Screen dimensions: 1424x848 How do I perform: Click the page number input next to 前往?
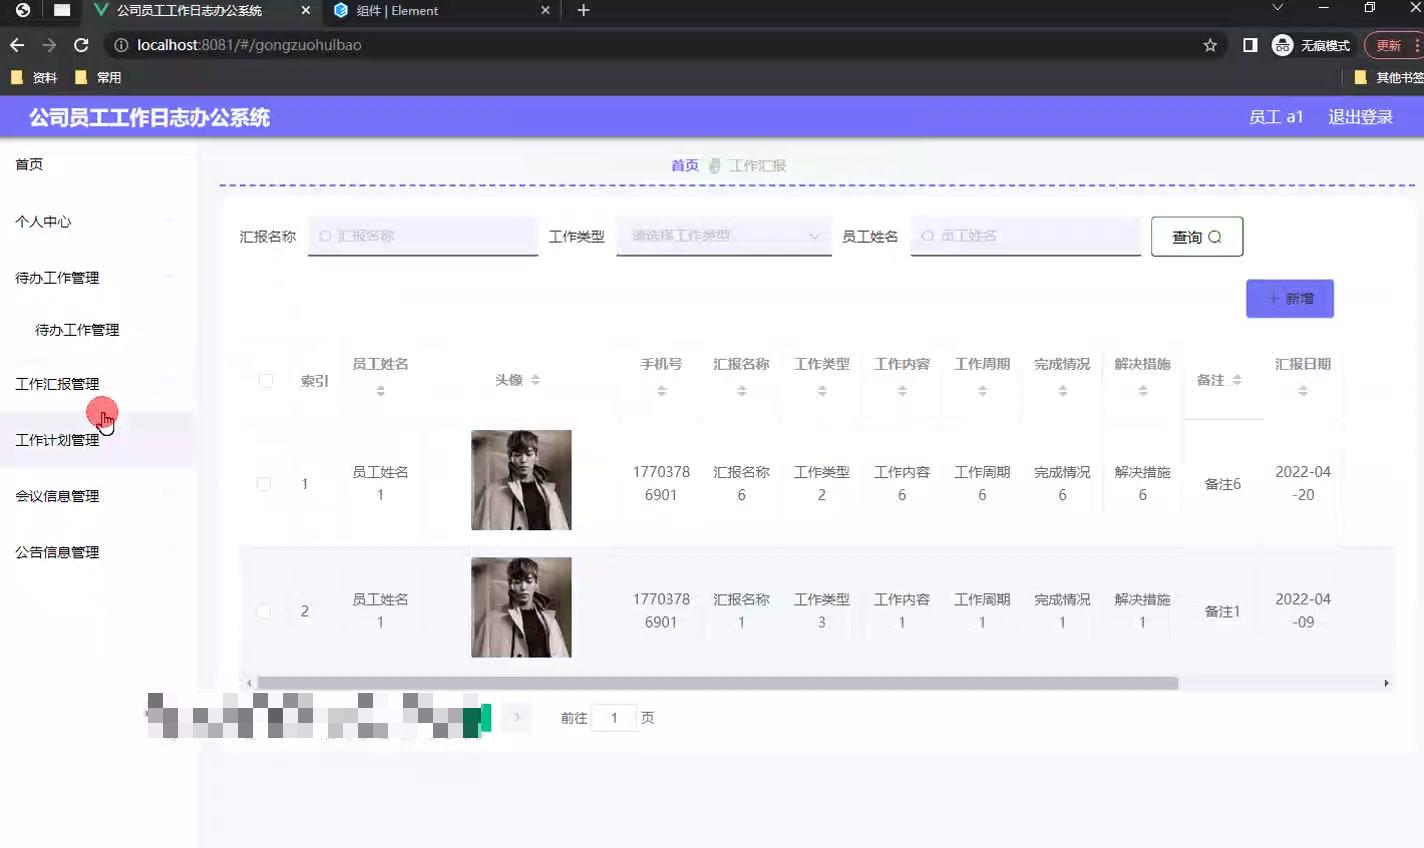[613, 717]
